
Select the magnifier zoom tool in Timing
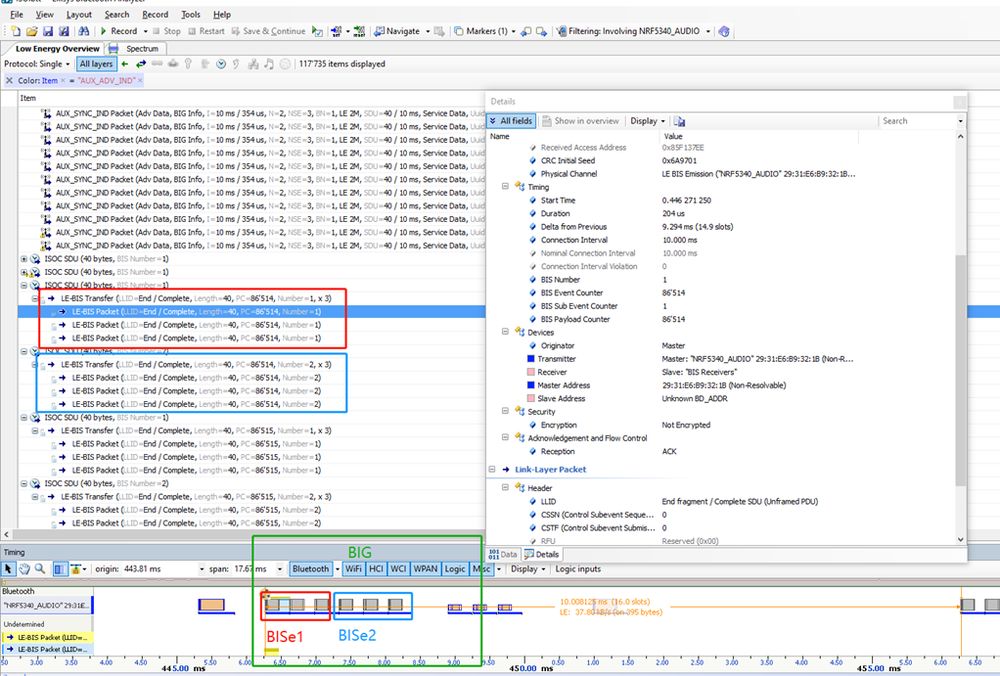[x=38, y=569]
